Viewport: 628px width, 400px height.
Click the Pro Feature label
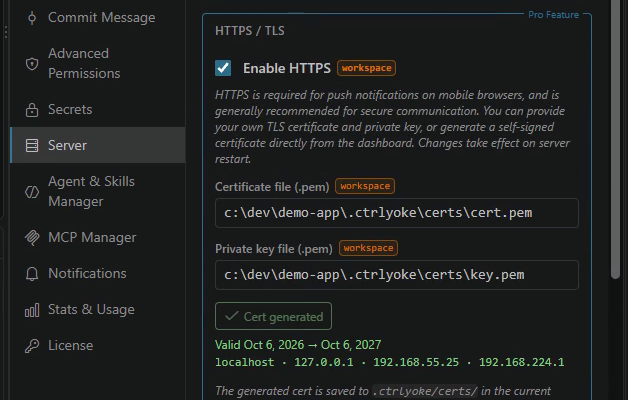pyautogui.click(x=554, y=15)
